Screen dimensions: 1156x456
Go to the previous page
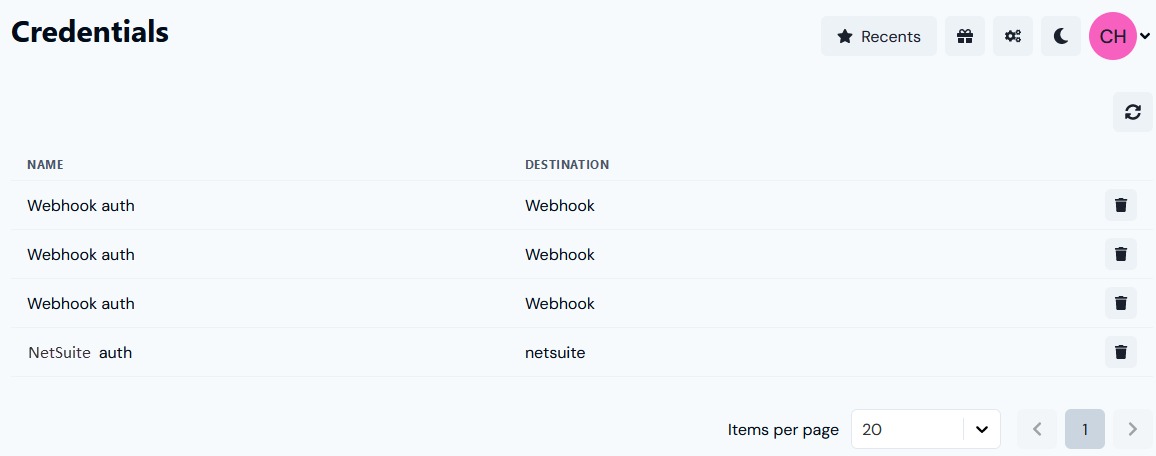click(x=1036, y=429)
